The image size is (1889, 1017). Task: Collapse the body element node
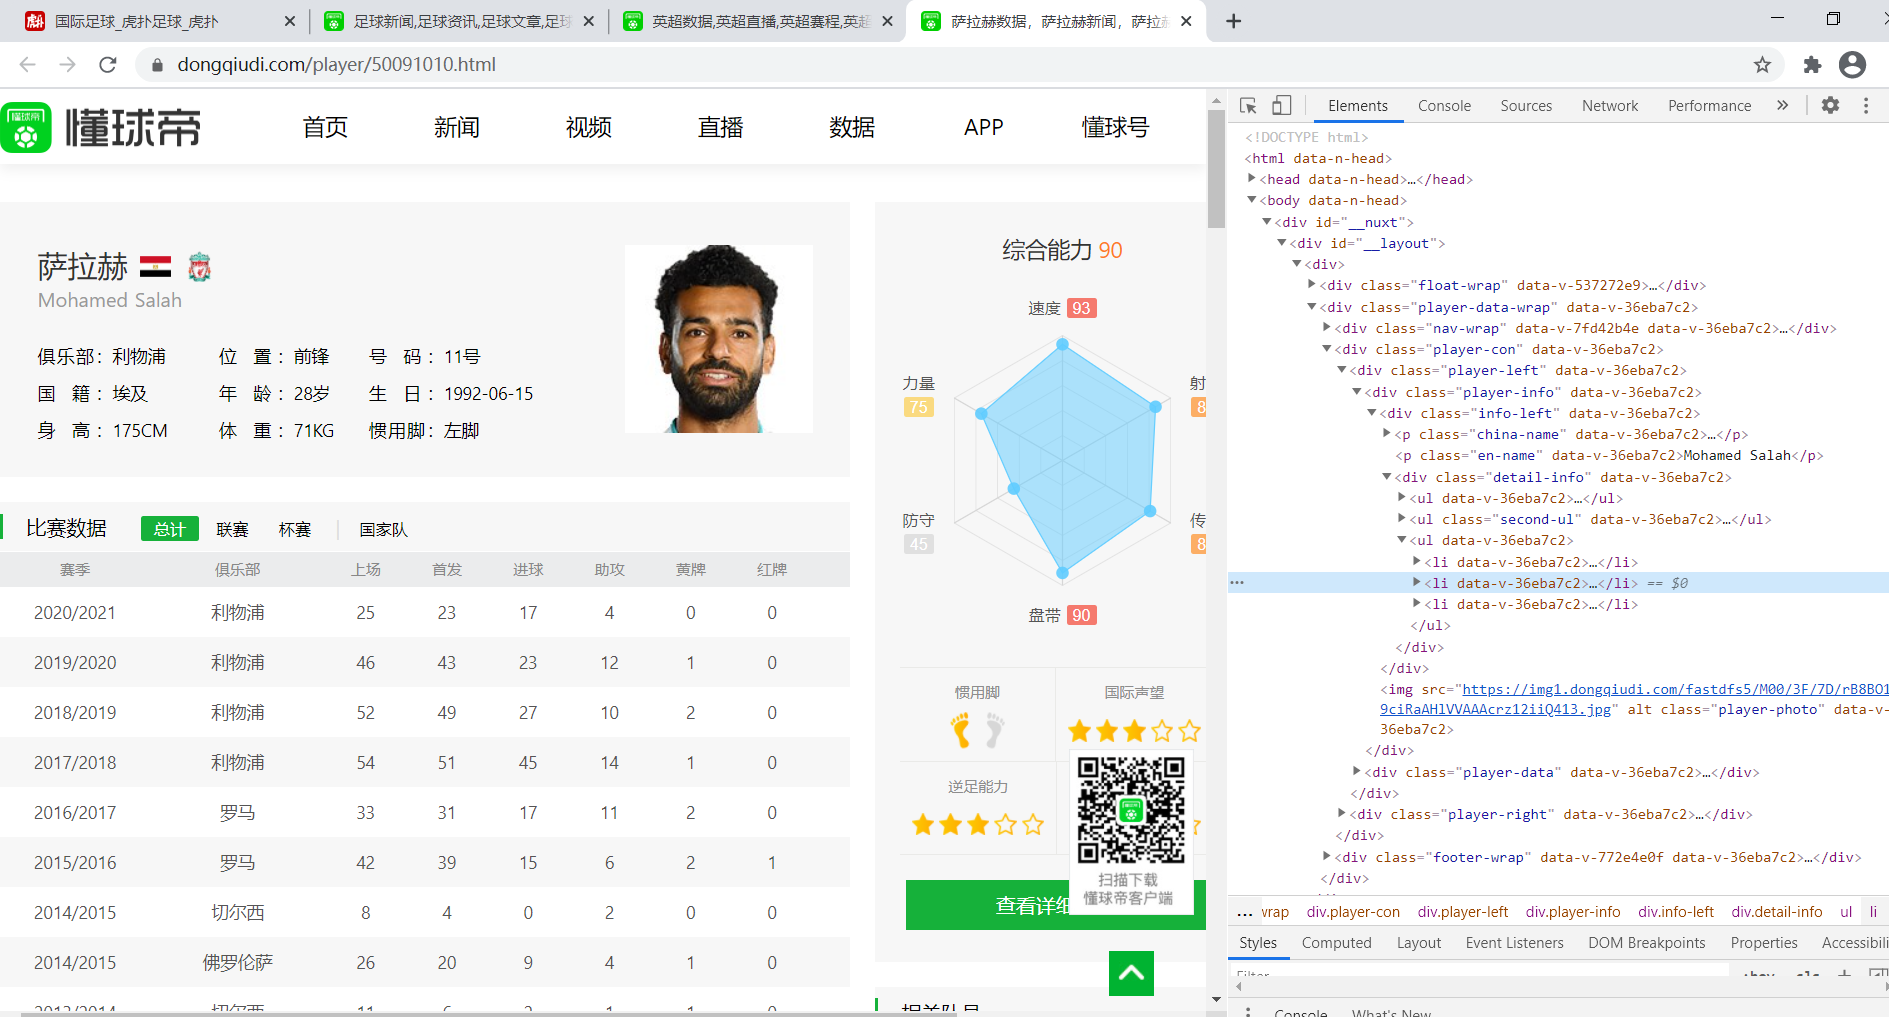tap(1251, 200)
